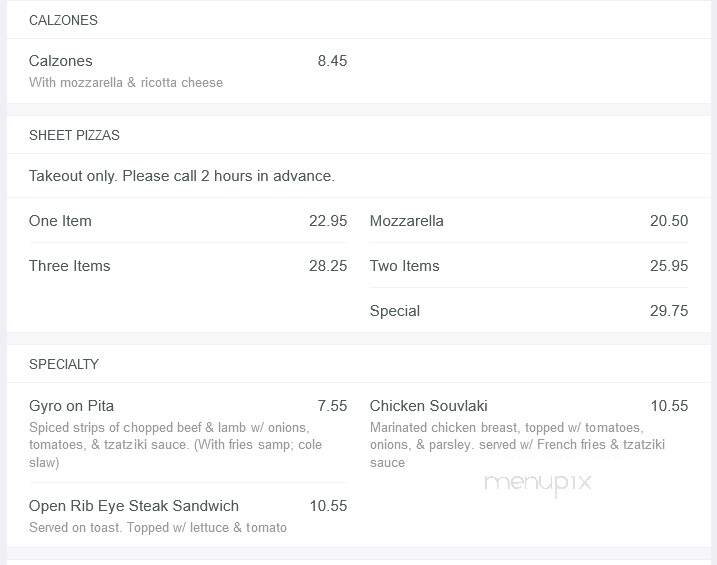
Task: Click the takeout only notice text
Action: [x=181, y=176]
